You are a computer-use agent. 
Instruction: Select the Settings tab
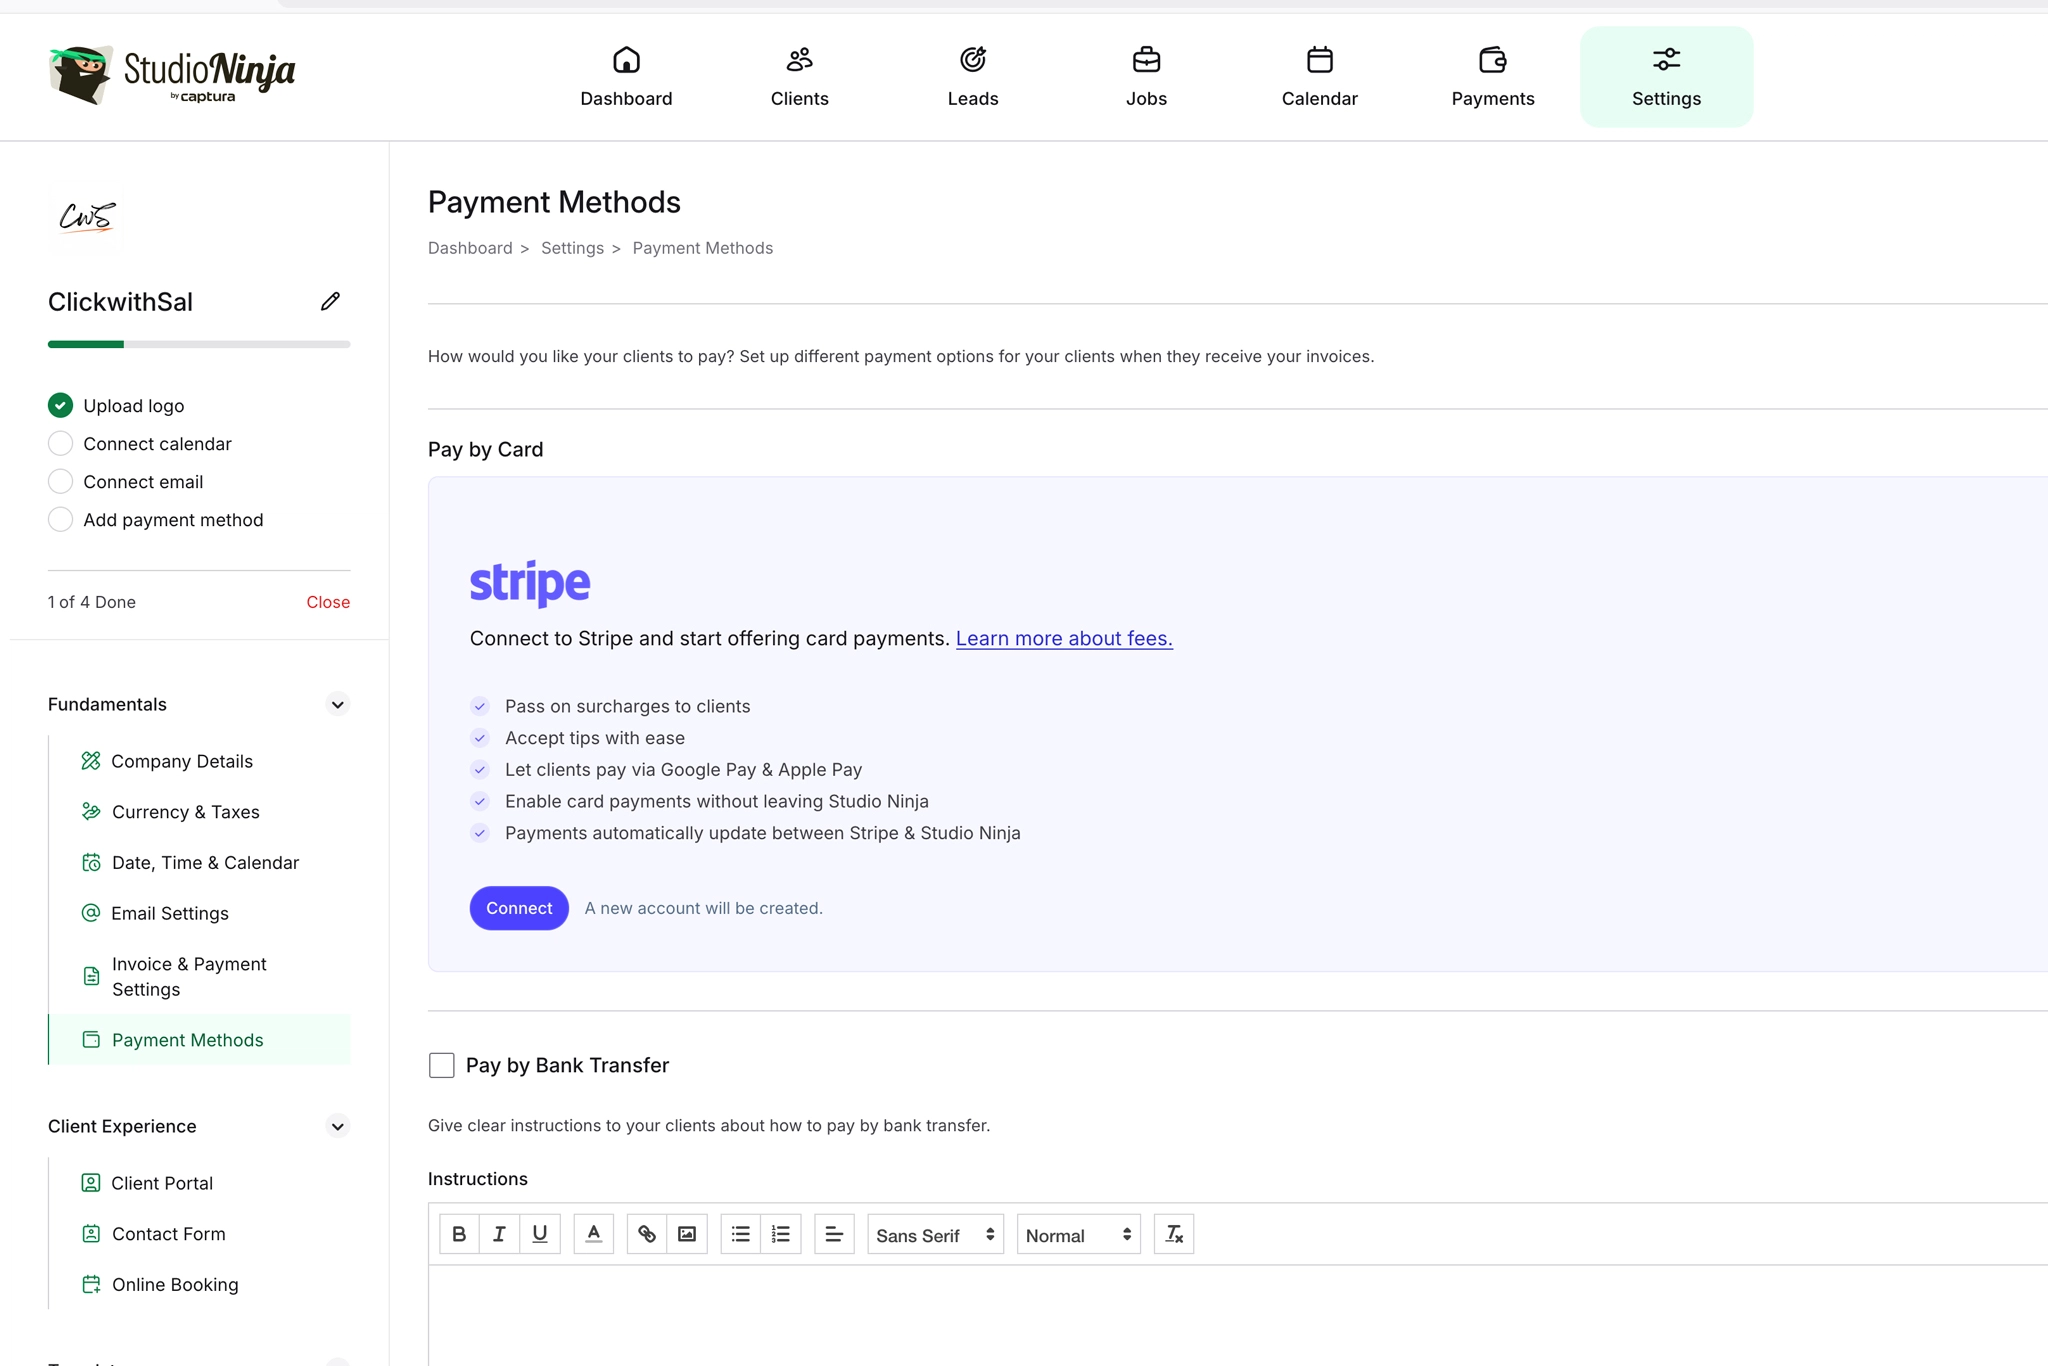coord(1666,77)
